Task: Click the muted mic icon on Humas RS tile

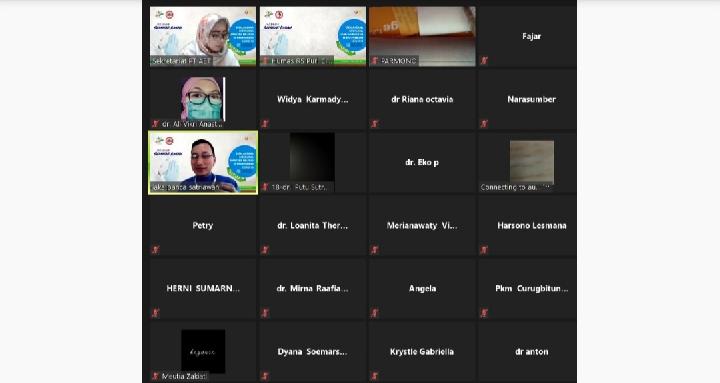Action: tap(265, 61)
